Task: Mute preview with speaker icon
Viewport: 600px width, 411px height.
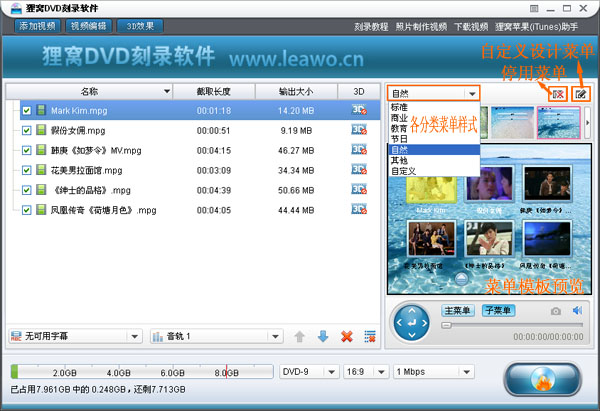Action: (x=577, y=310)
